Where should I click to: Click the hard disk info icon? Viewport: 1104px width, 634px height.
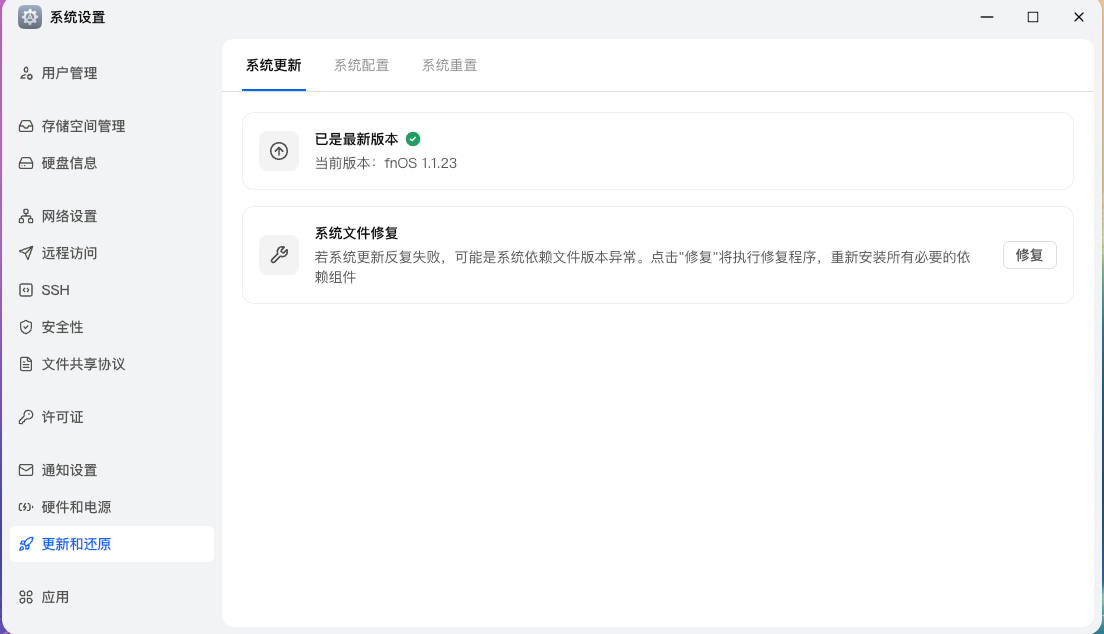click(x=26, y=163)
